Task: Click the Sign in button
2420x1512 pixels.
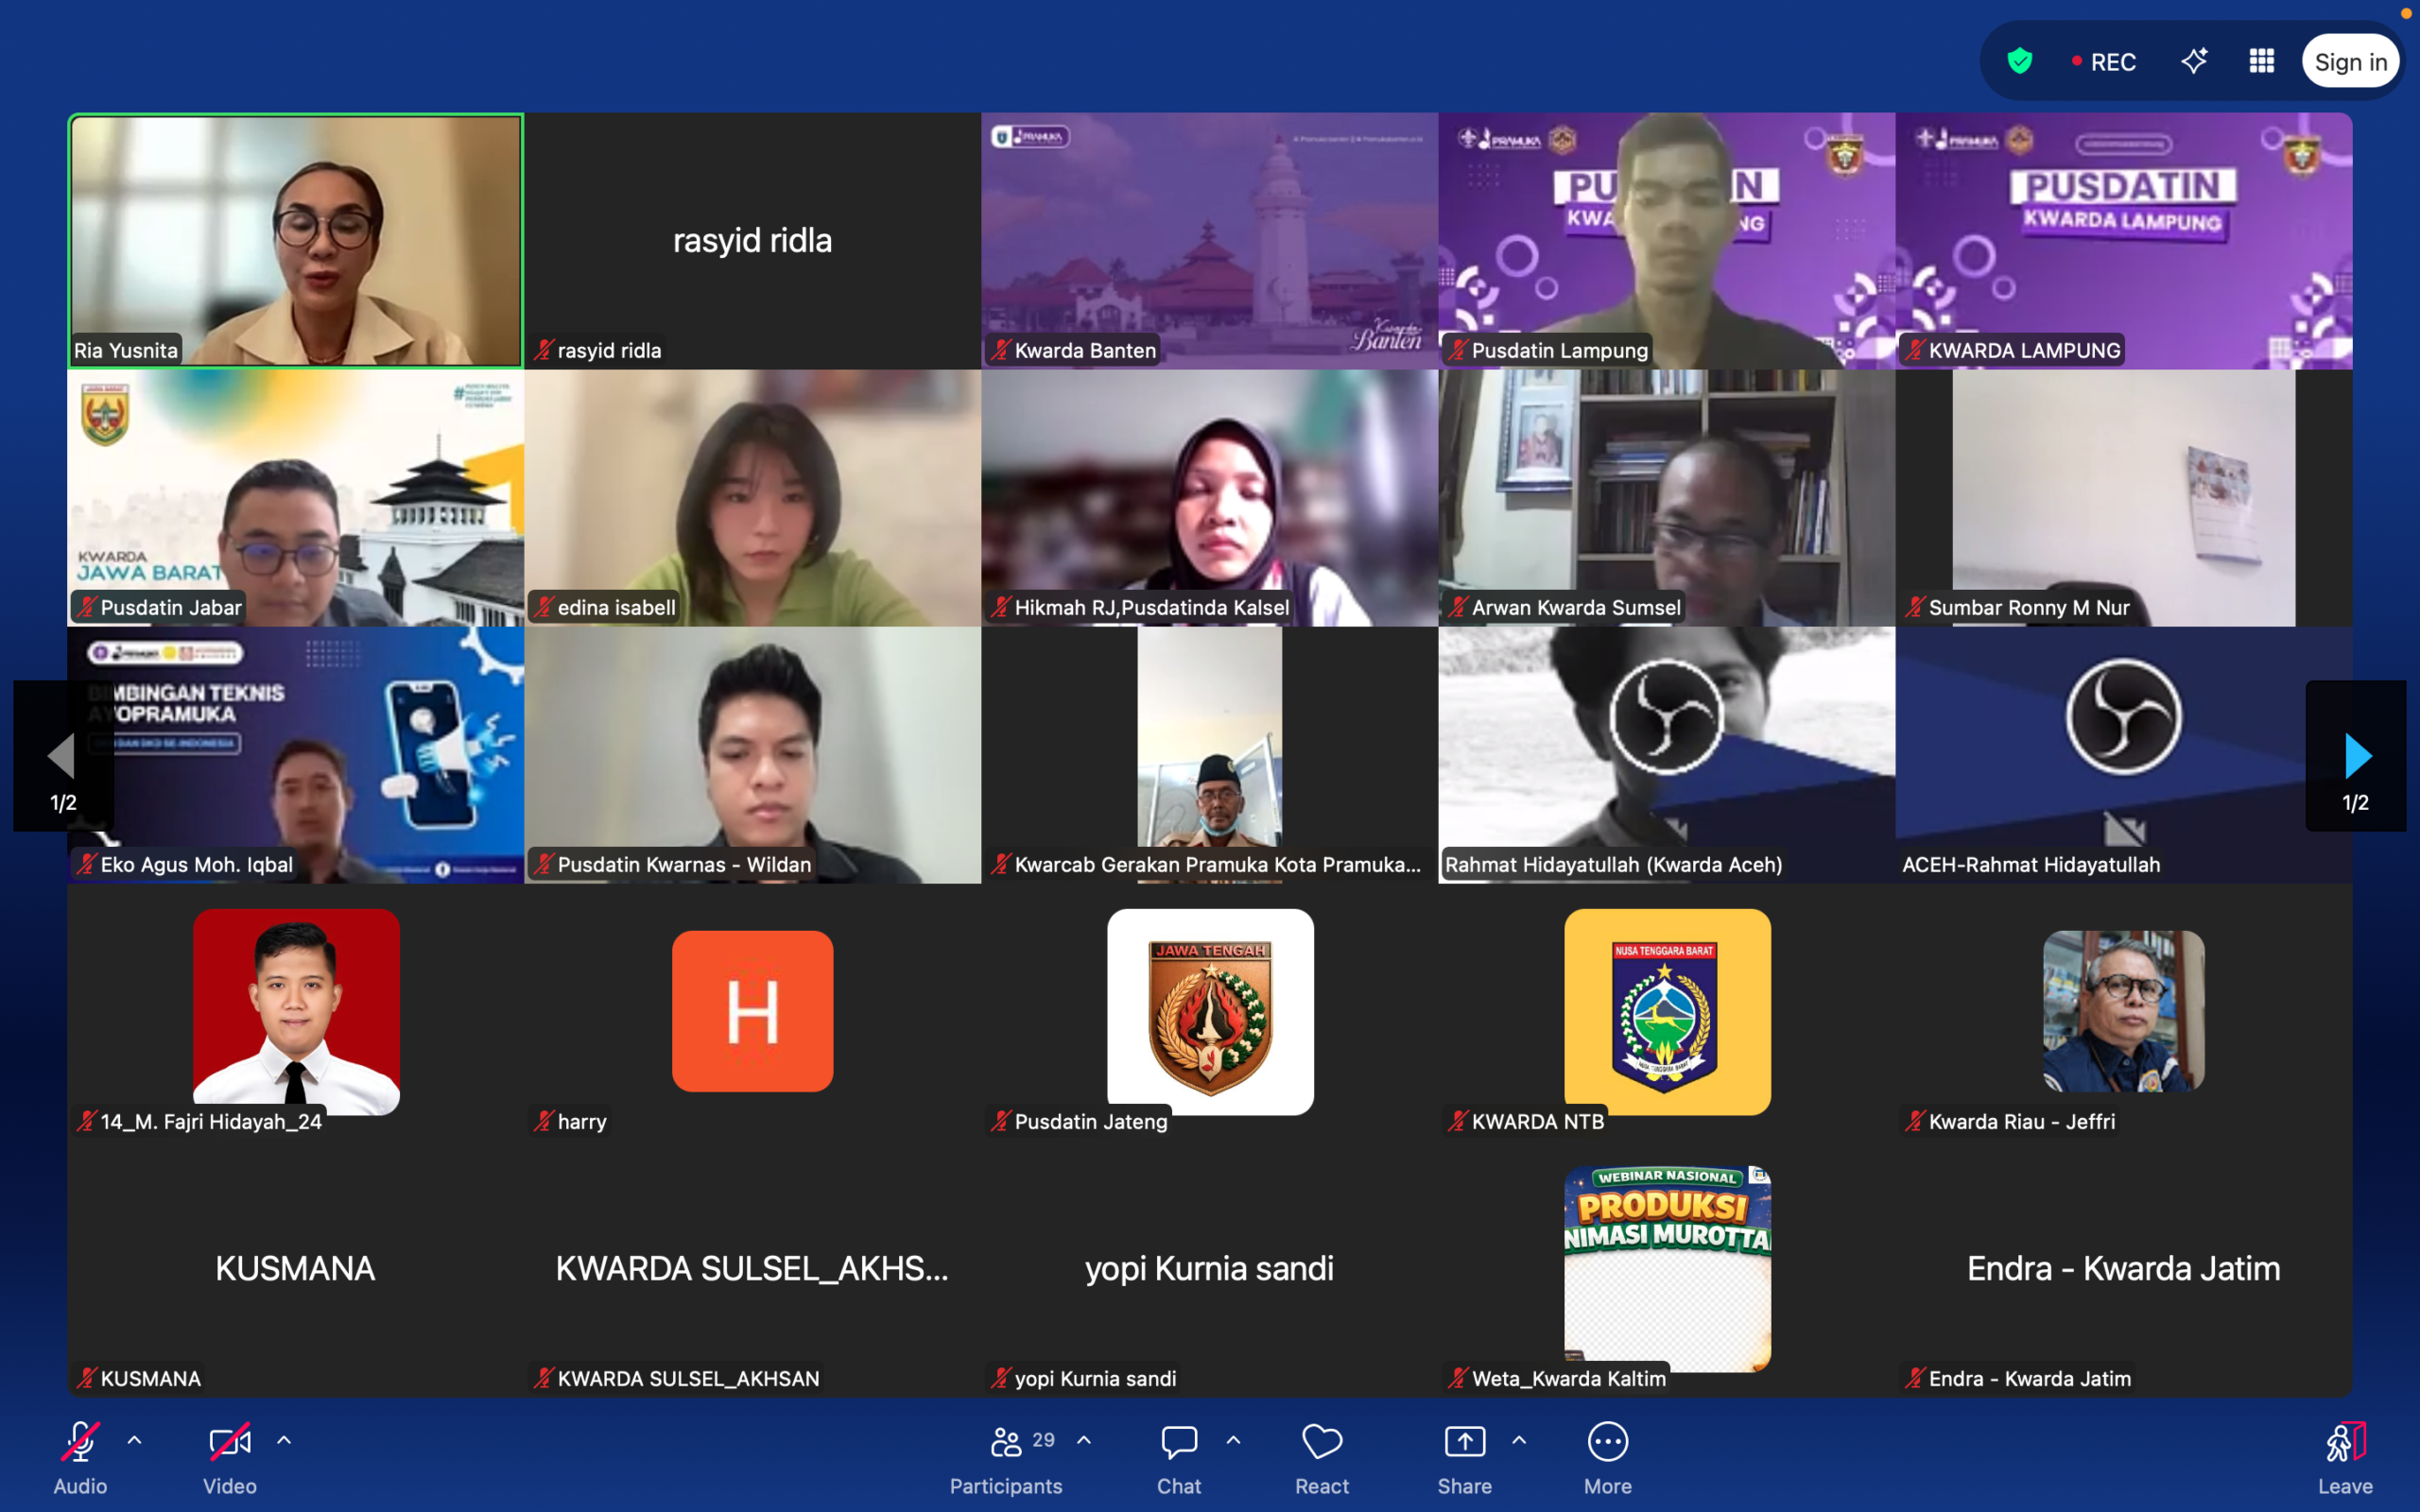Action: [2350, 62]
